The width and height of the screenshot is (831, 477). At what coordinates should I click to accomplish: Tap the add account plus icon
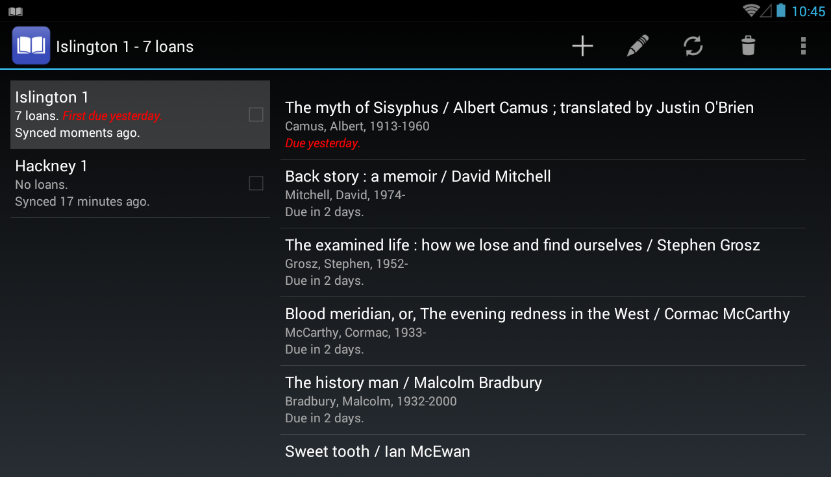tap(582, 46)
